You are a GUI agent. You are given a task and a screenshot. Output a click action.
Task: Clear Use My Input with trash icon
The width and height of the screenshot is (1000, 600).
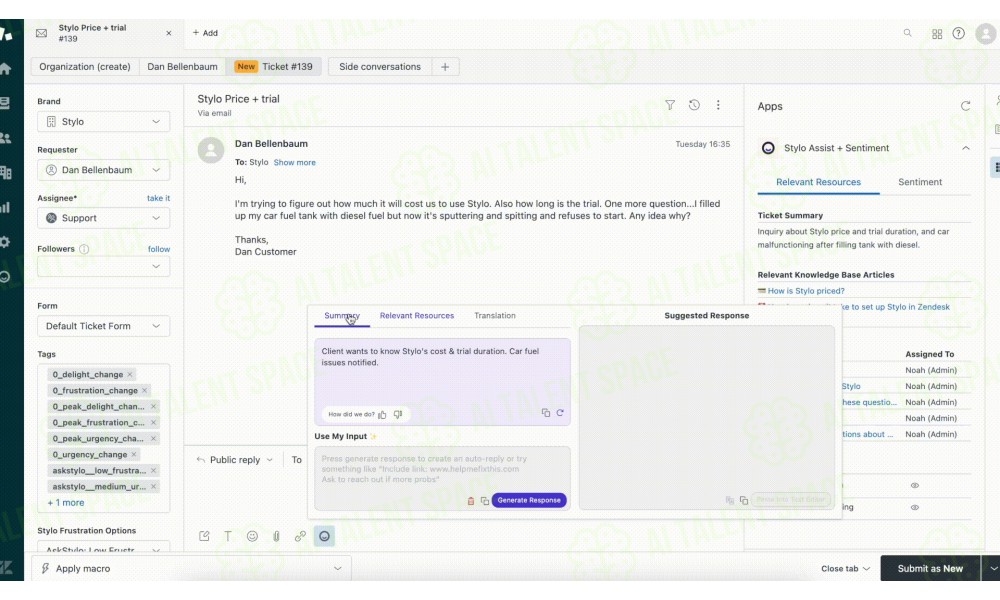(x=471, y=501)
